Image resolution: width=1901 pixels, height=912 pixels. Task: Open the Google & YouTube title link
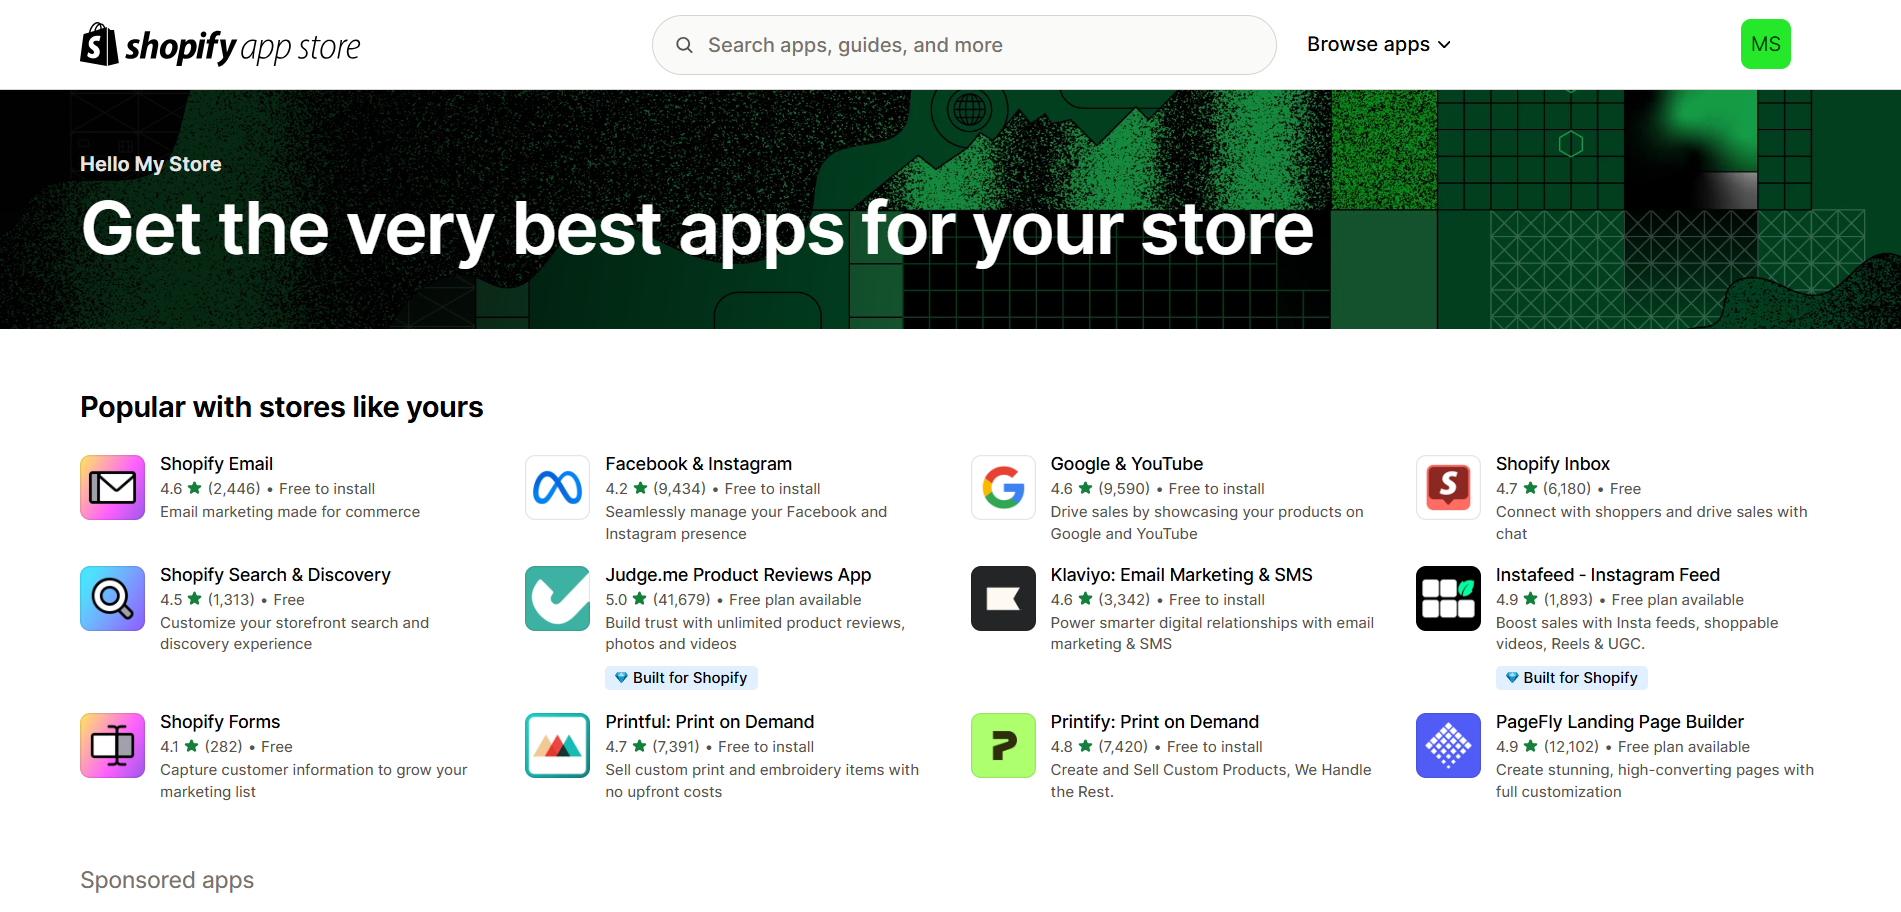click(x=1126, y=464)
